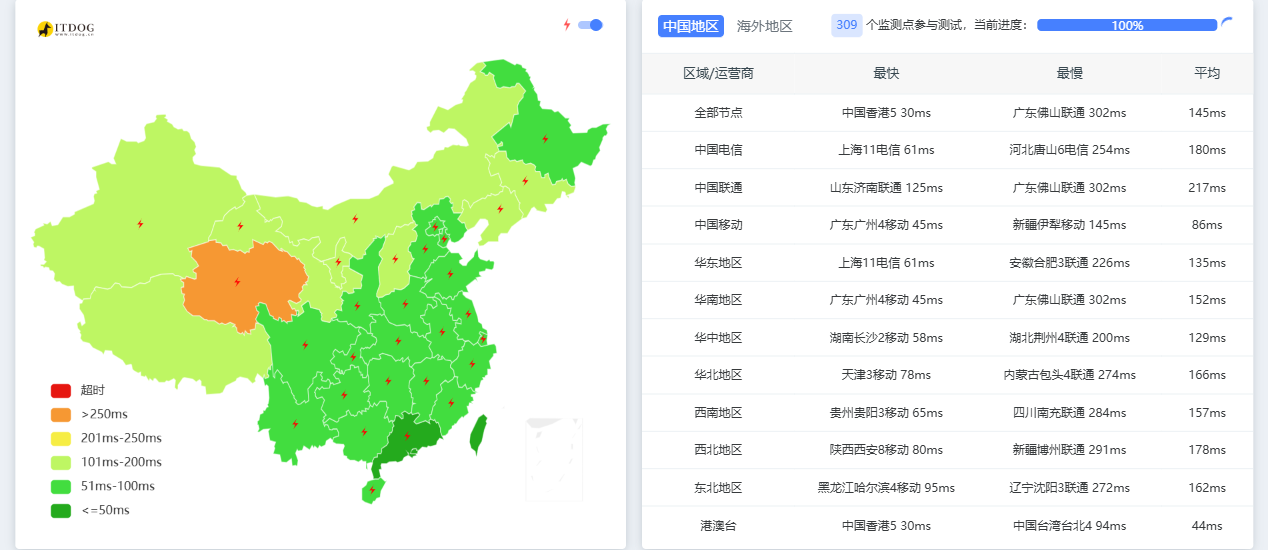Click the 100% progress bar
This screenshot has width=1268, height=550.
click(x=1127, y=25)
